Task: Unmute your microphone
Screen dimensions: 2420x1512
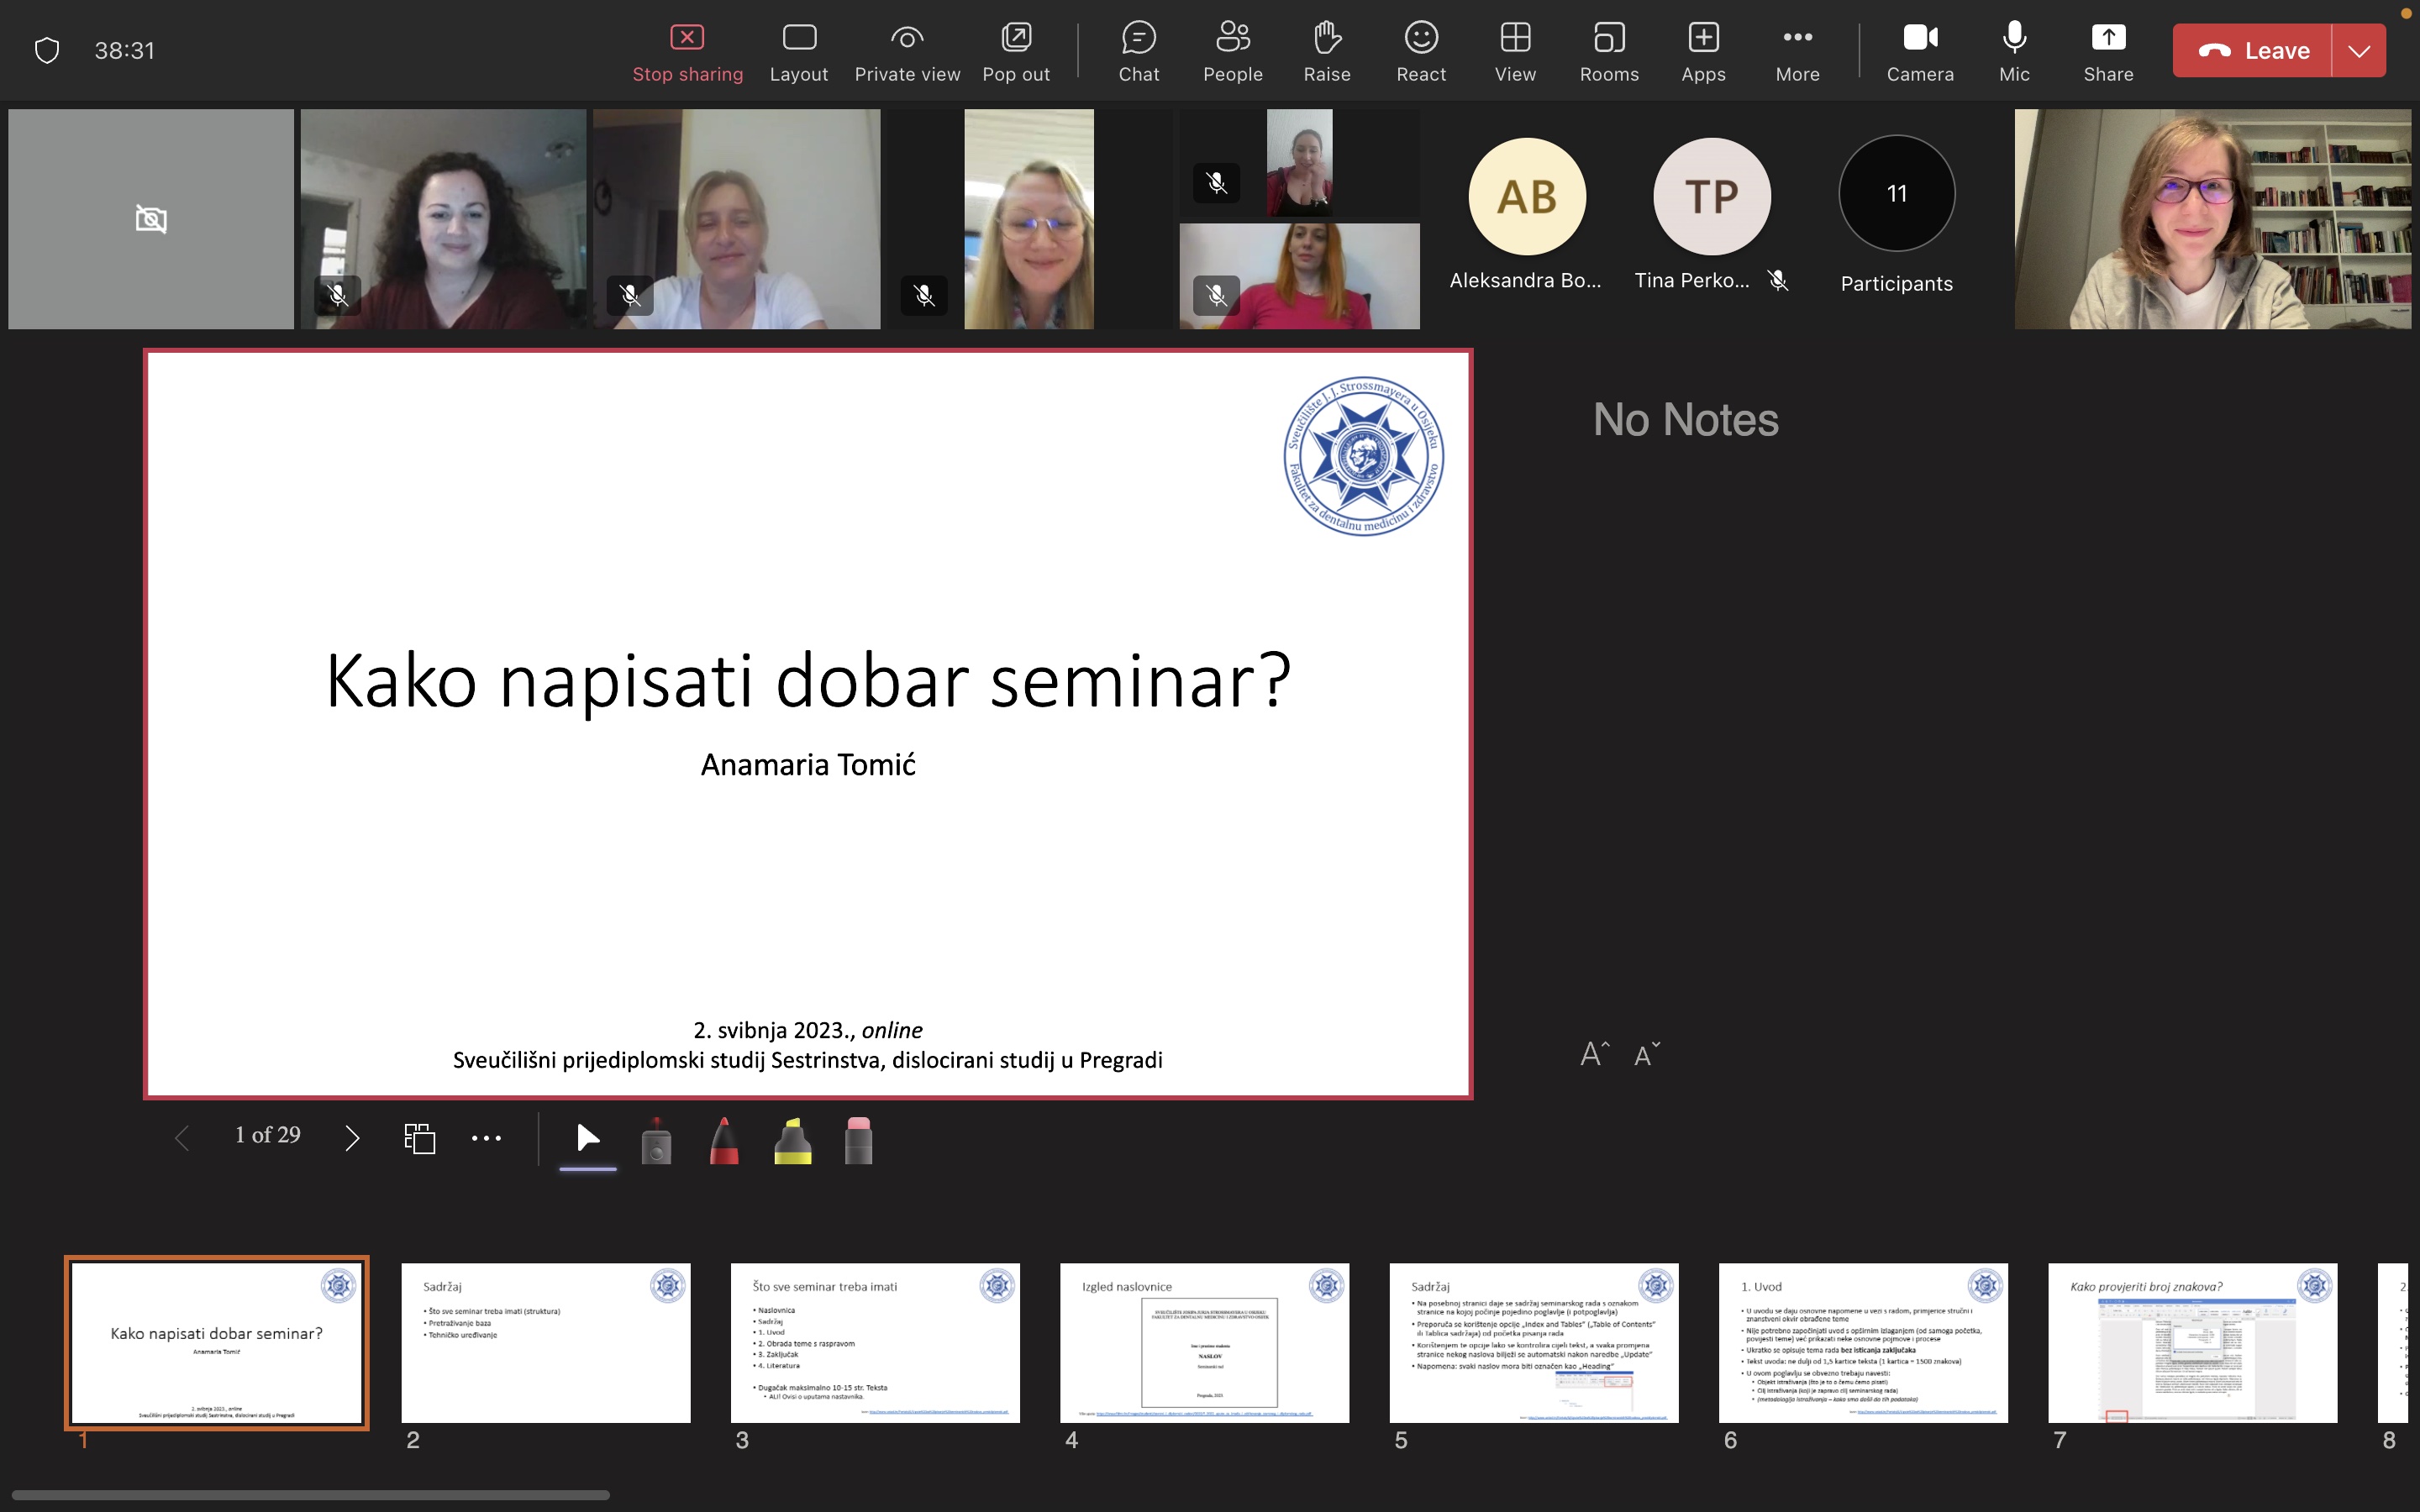Action: pyautogui.click(x=2013, y=50)
